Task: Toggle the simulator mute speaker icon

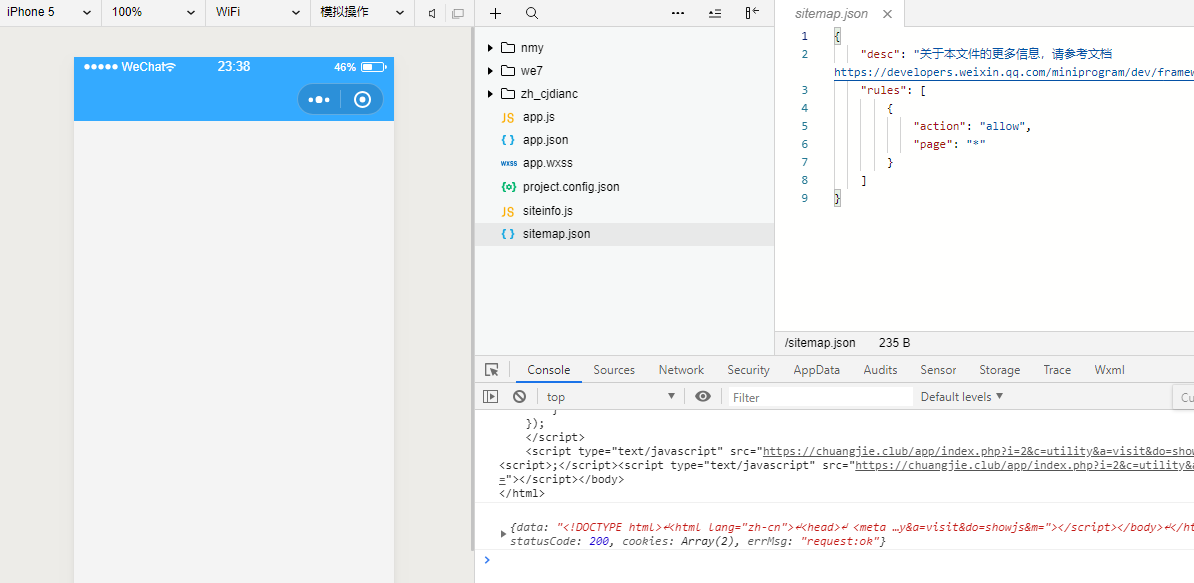Action: click(433, 14)
